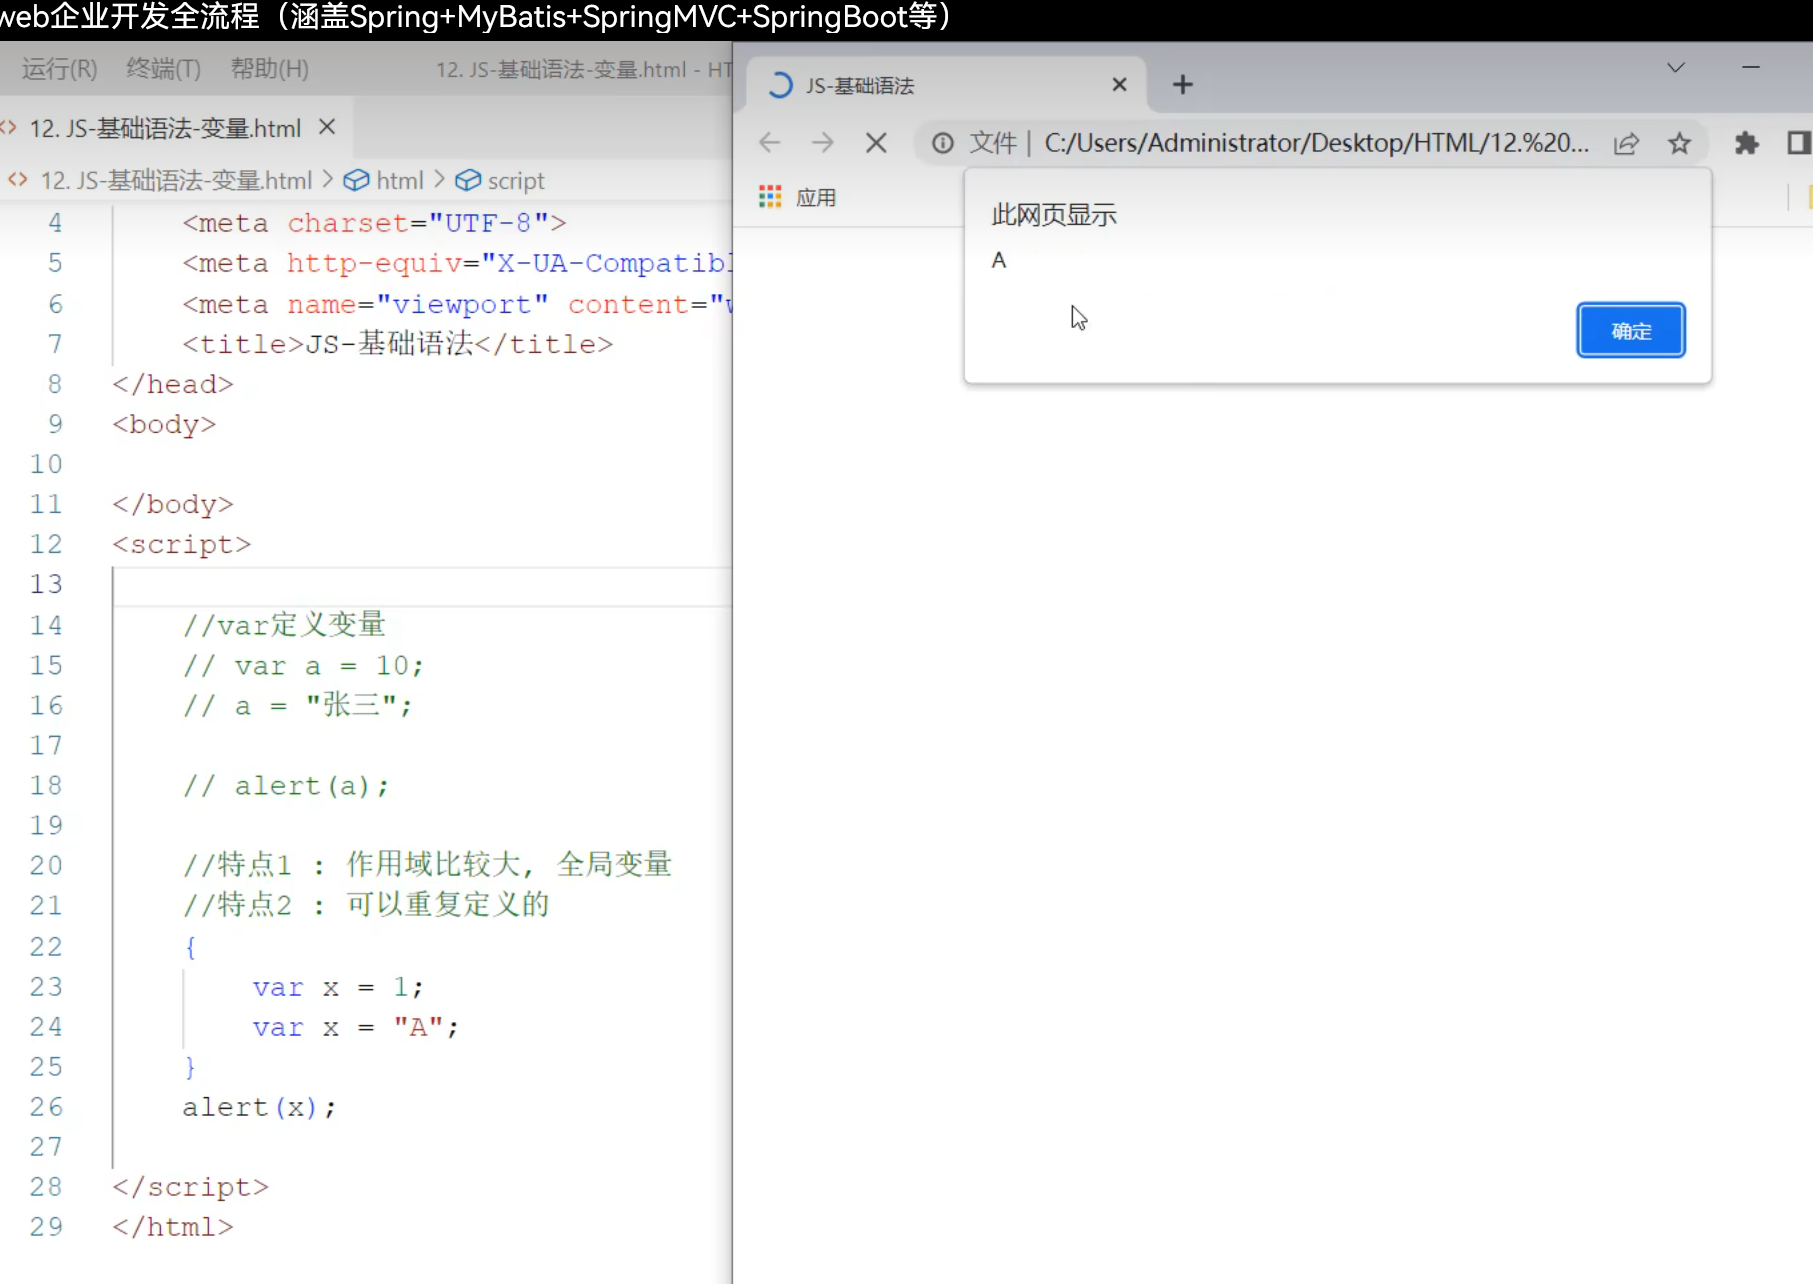Click the html breadcrumb item
Viewport: 1813px width, 1284px height.
400,181
